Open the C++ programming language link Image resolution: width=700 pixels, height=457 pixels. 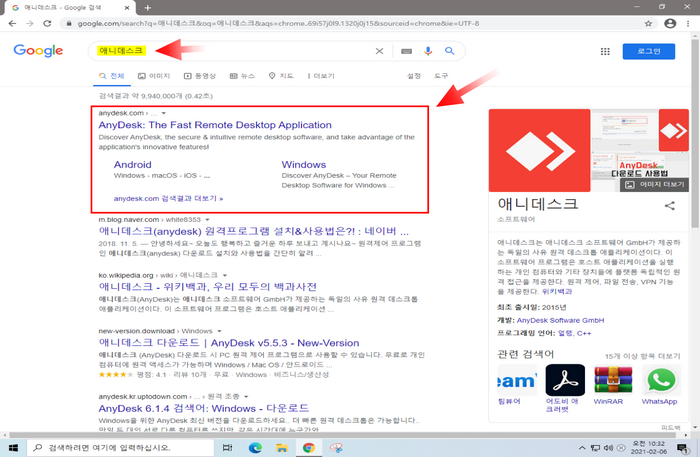[x=584, y=333]
